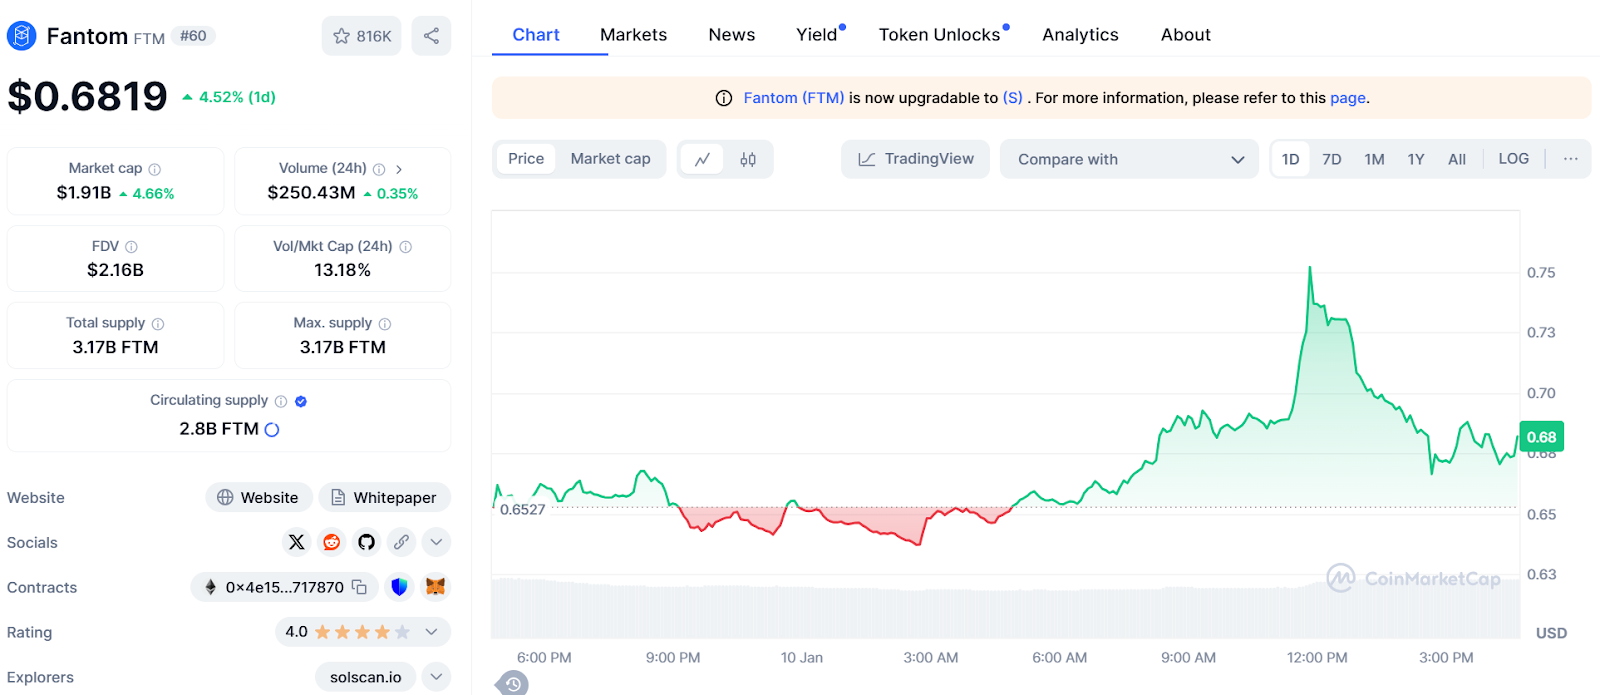This screenshot has height=695, width=1600.
Task: Open Volume (24h) details arrow
Action: click(399, 169)
